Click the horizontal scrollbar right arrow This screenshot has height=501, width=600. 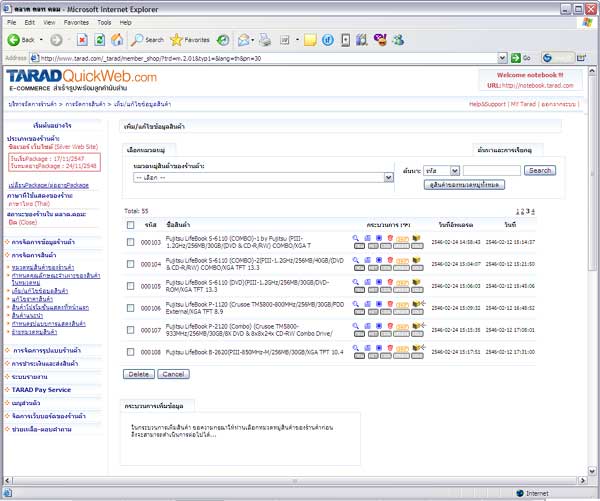pos(582,480)
